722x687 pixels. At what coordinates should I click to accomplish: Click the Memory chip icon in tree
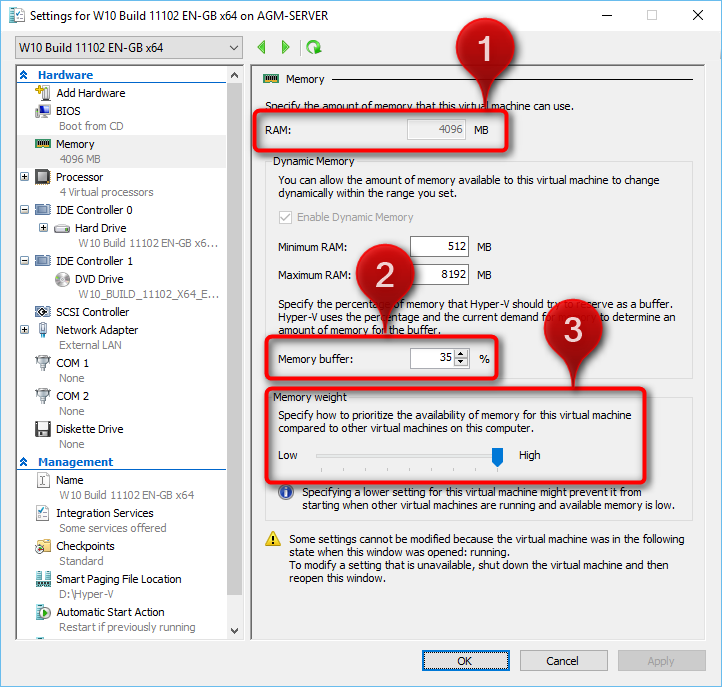[43, 144]
